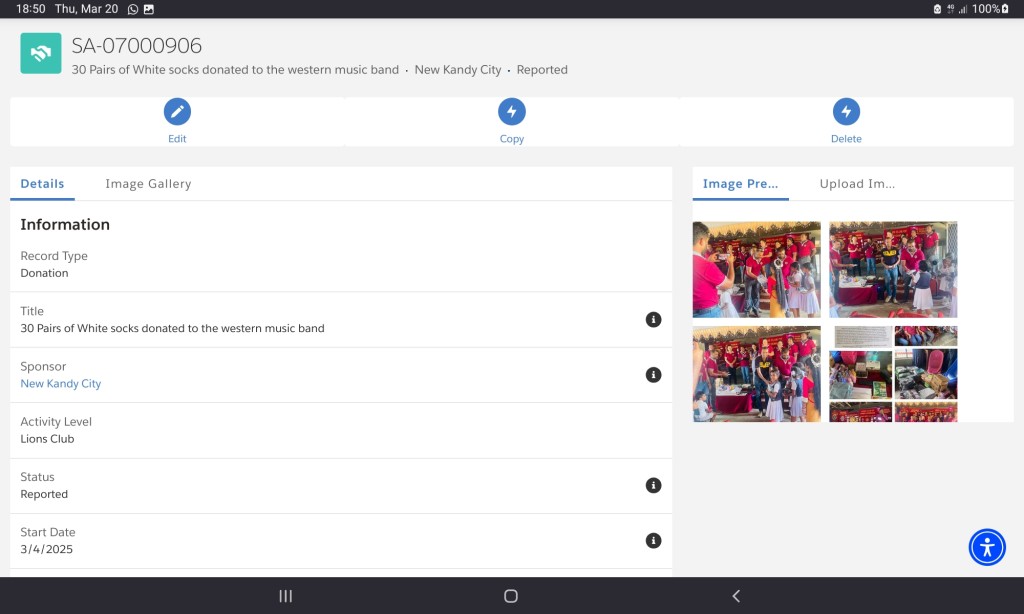The height and width of the screenshot is (614, 1024).
Task: Tap the Edit pencil icon
Action: [x=177, y=112]
